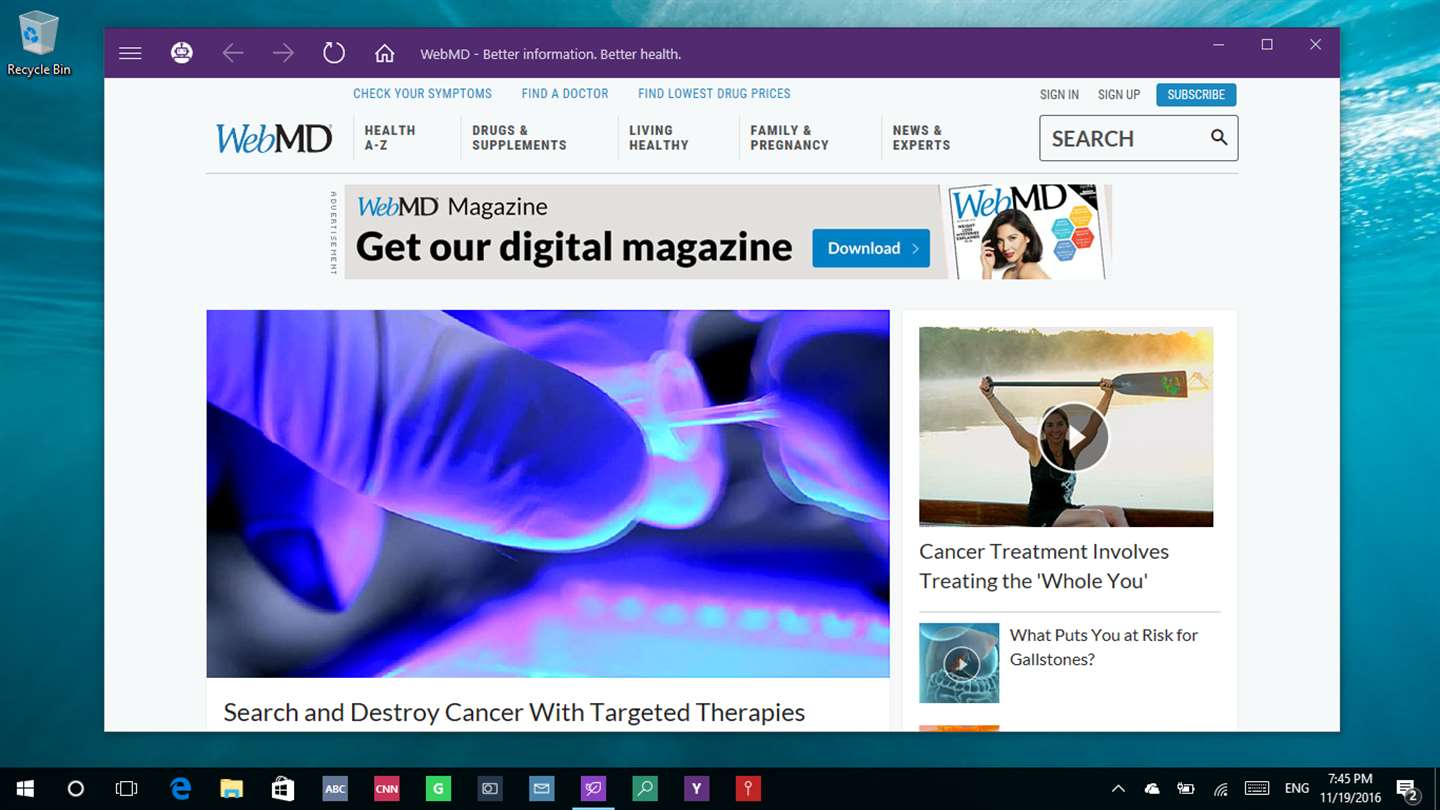Open the CNN app on the taskbar
The image size is (1440, 810).
[x=387, y=789]
